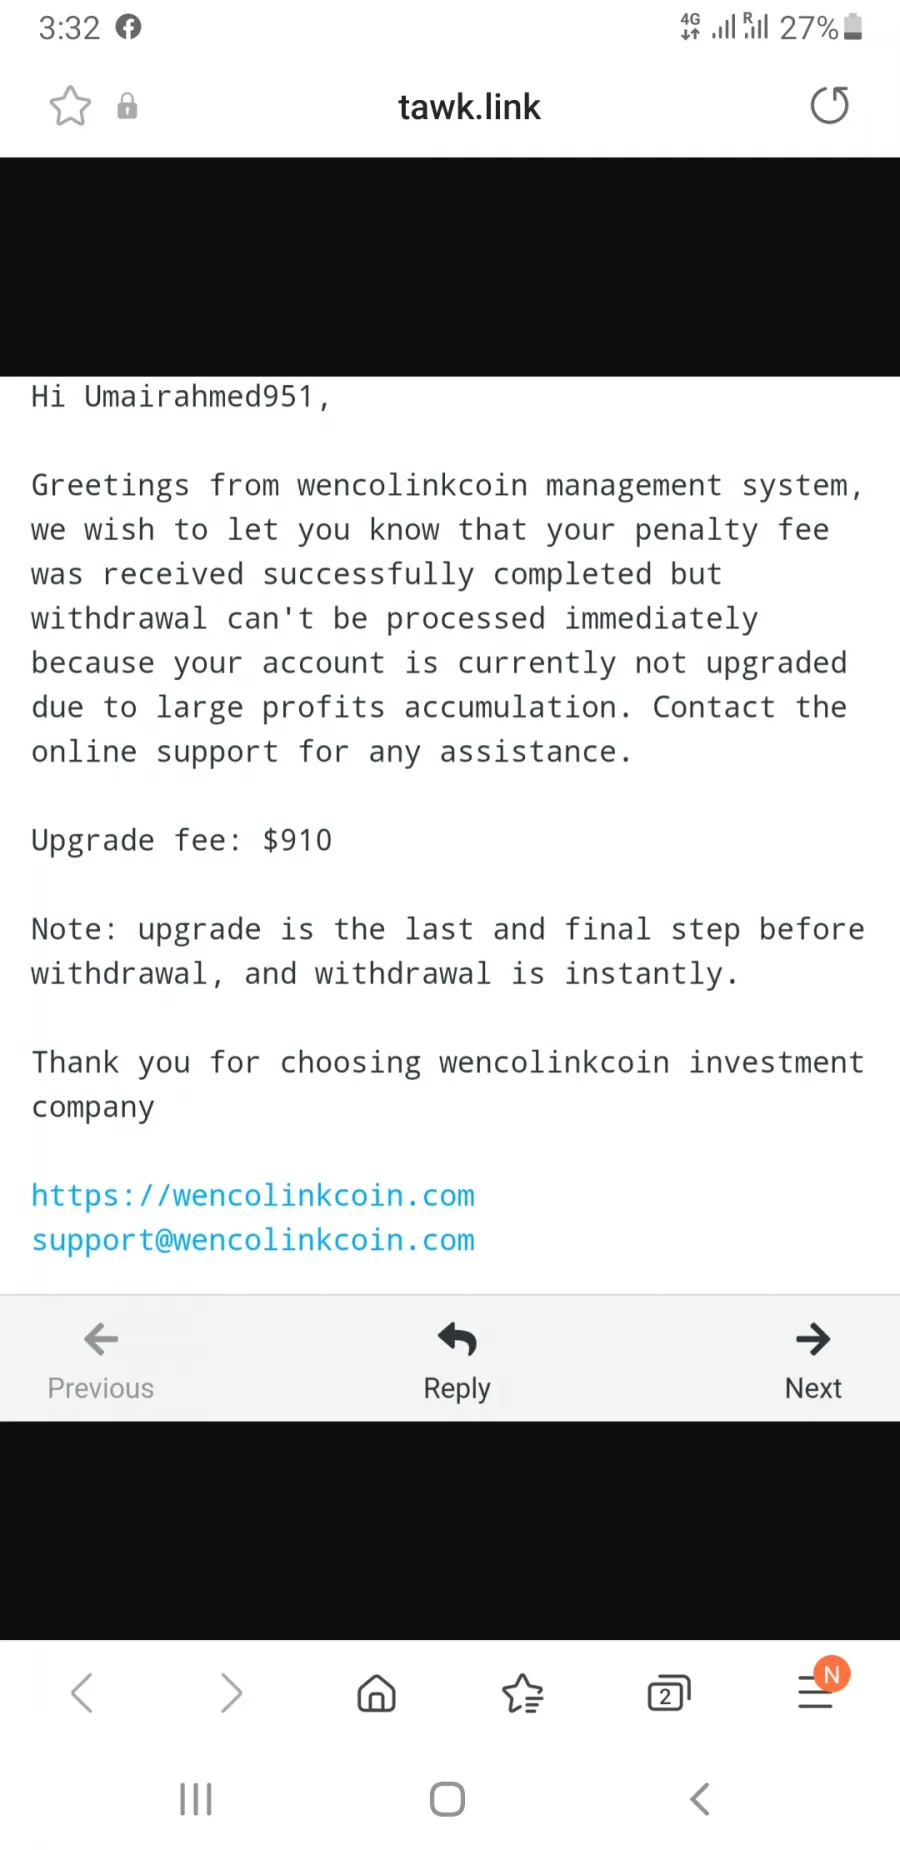Image resolution: width=900 pixels, height=1850 pixels.
Task: Tap the padlock site security icon
Action: (127, 106)
